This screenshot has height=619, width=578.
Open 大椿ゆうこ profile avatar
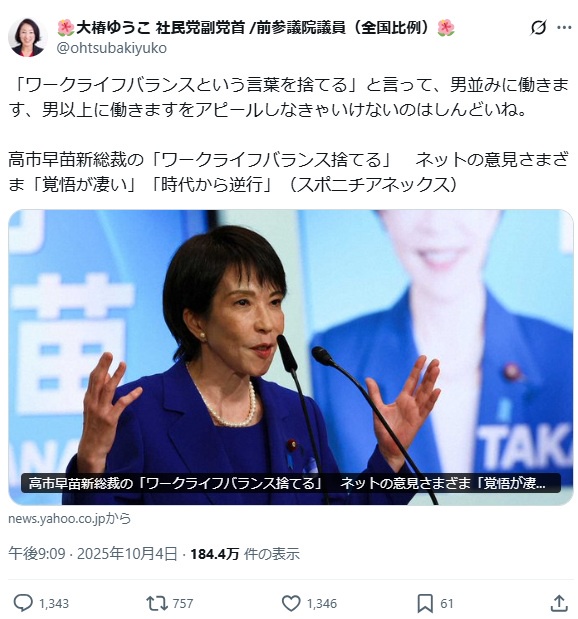27,38
